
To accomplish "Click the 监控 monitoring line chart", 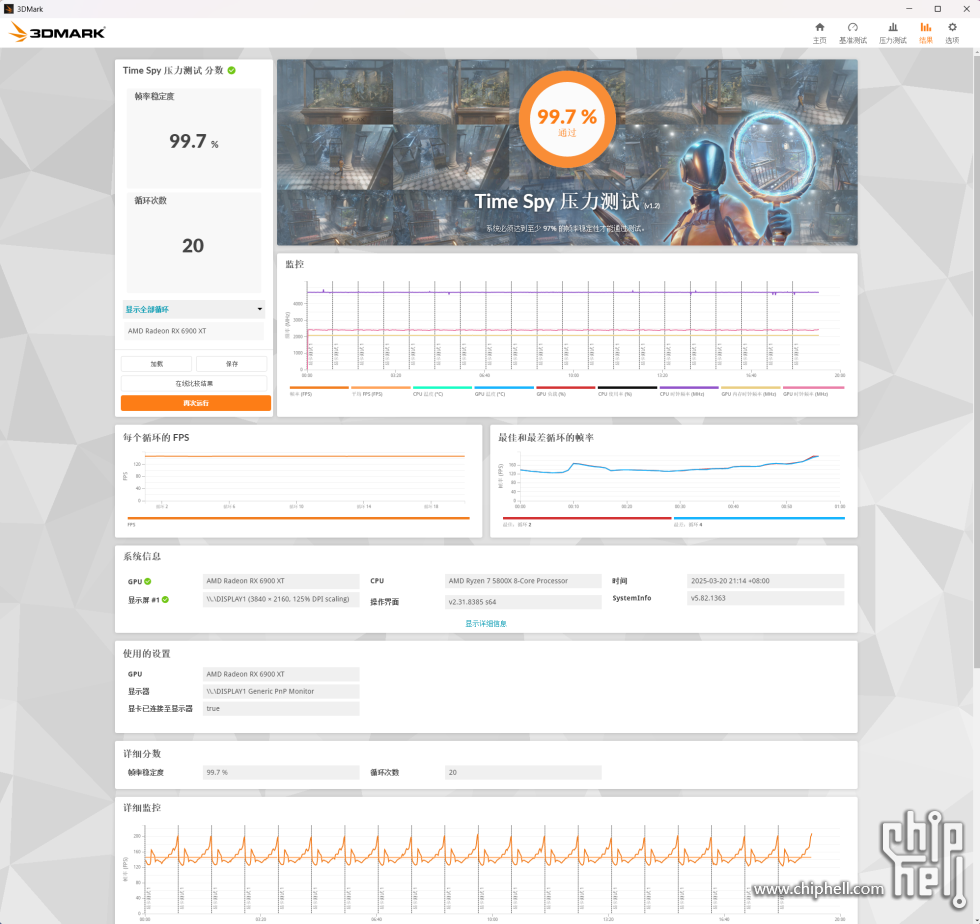I will pos(567,329).
